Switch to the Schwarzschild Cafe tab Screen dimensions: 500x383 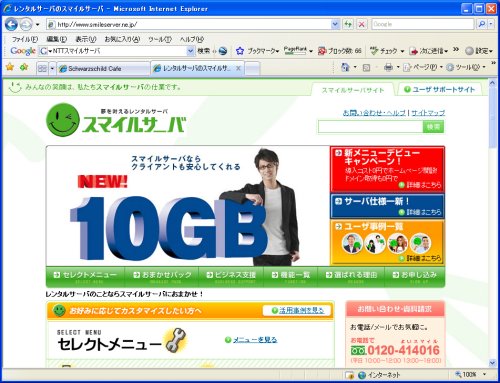coord(103,69)
